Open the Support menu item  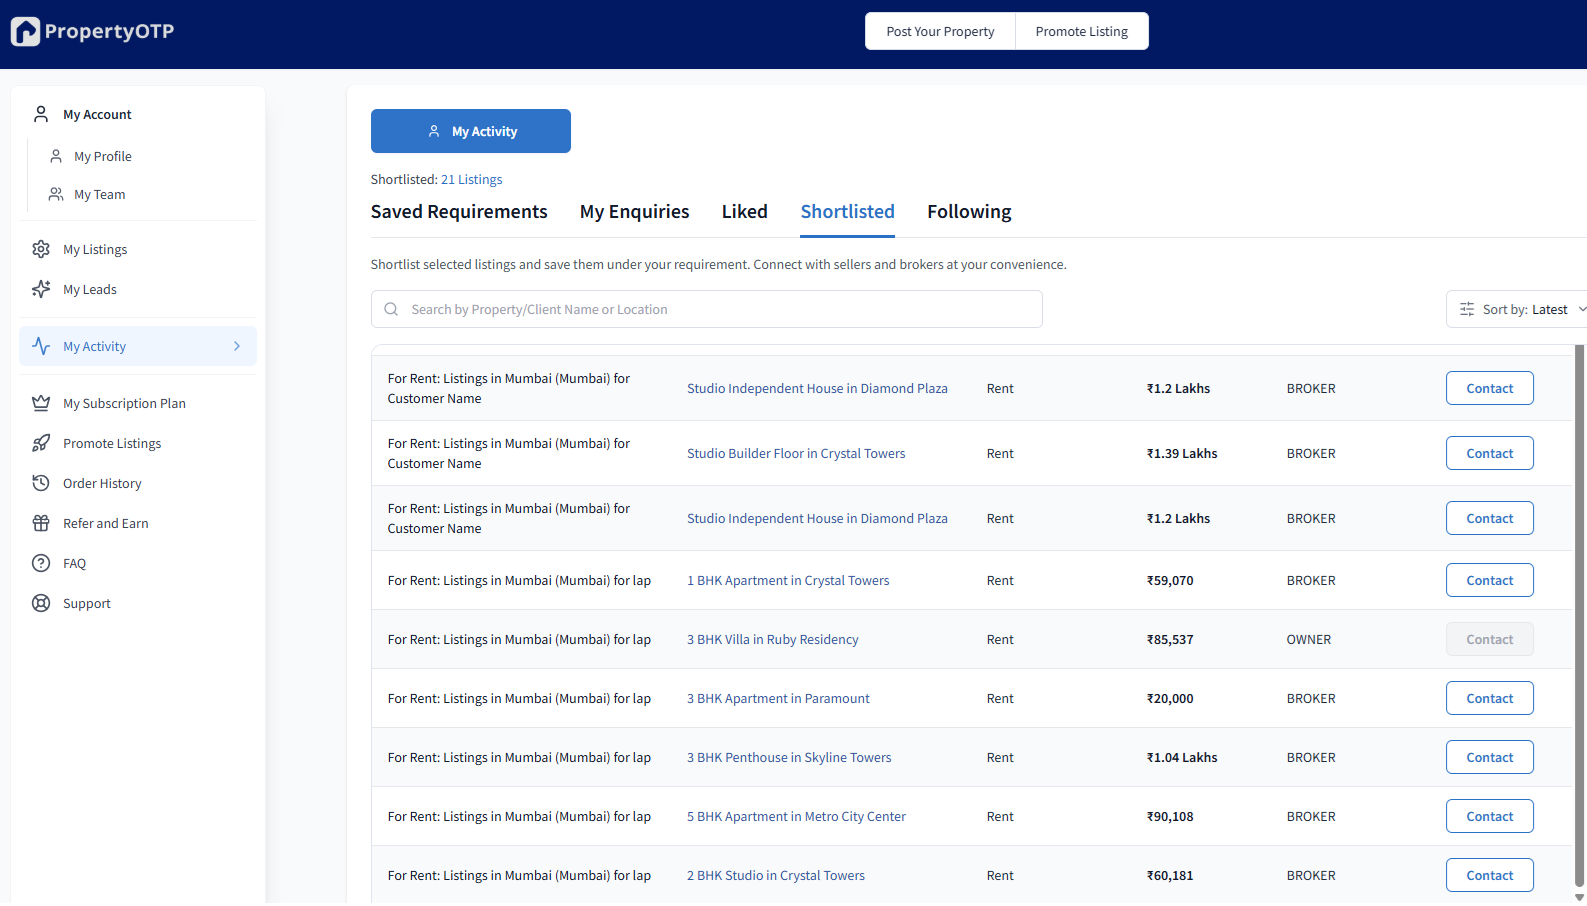(x=87, y=603)
